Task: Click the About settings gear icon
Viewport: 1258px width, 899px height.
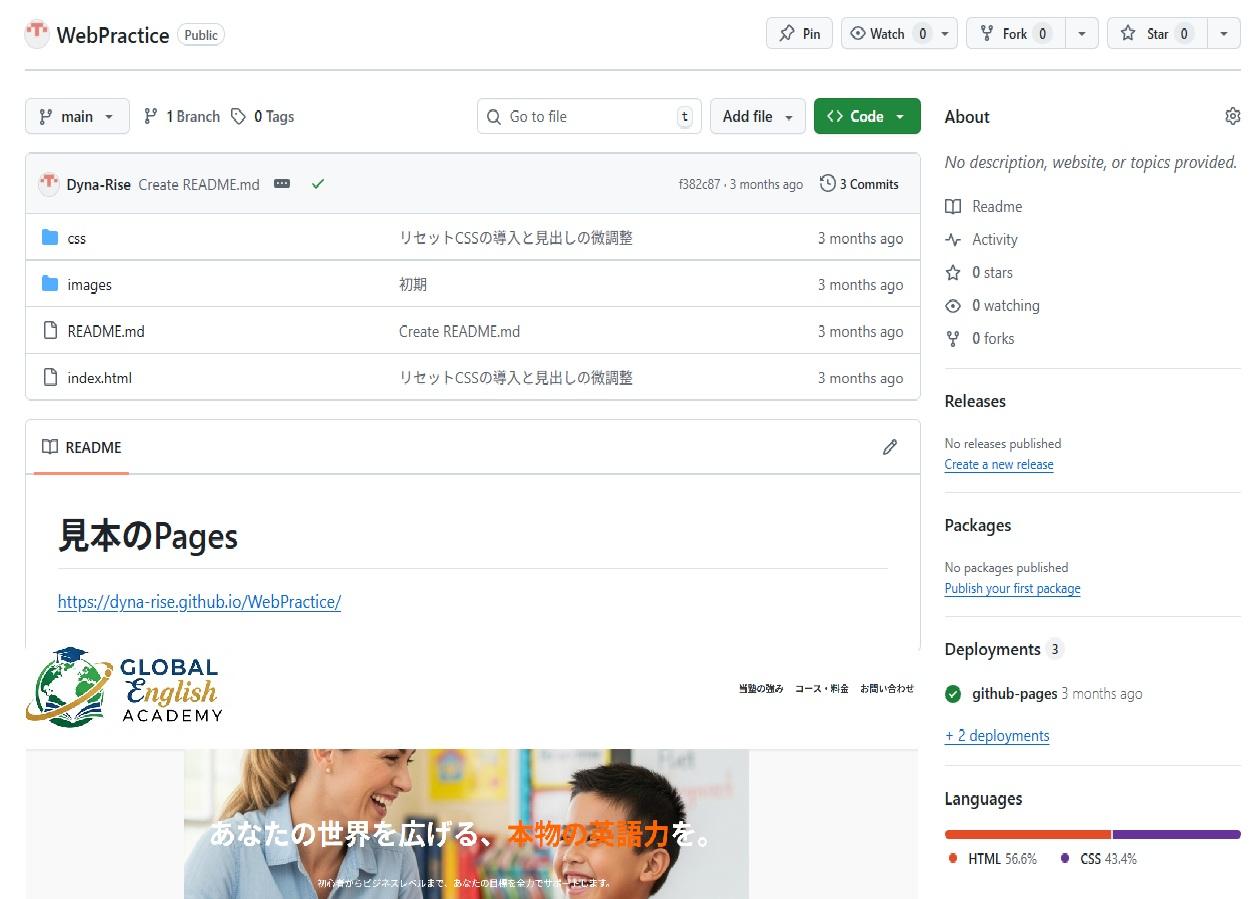Action: click(x=1232, y=117)
